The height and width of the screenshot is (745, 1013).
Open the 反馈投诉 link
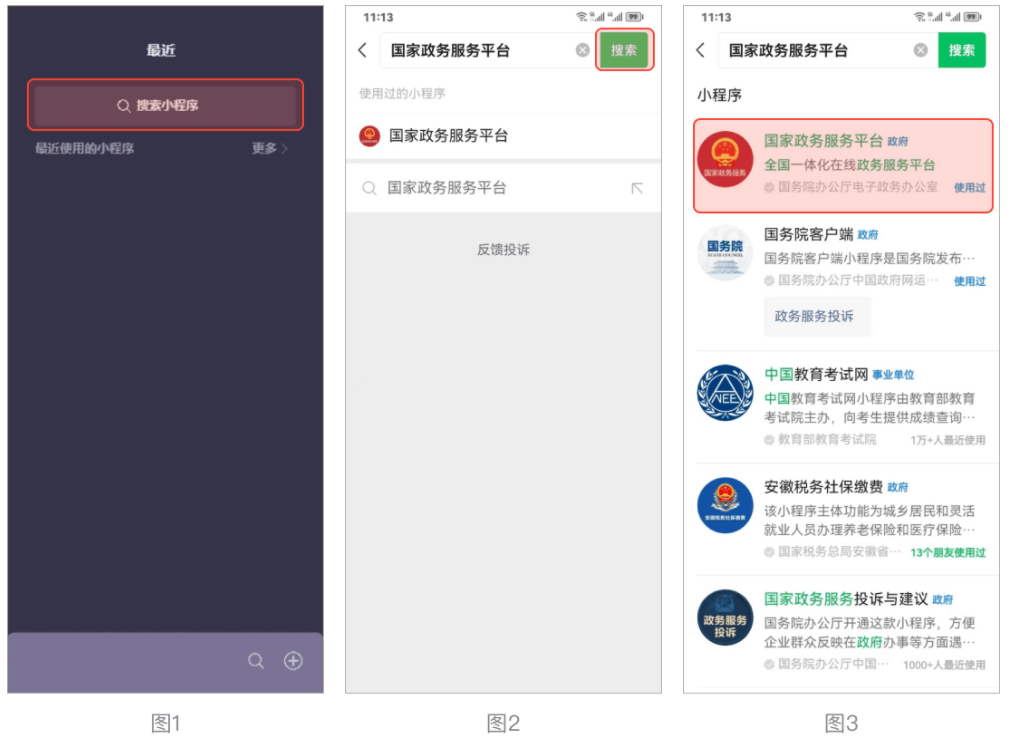503,249
